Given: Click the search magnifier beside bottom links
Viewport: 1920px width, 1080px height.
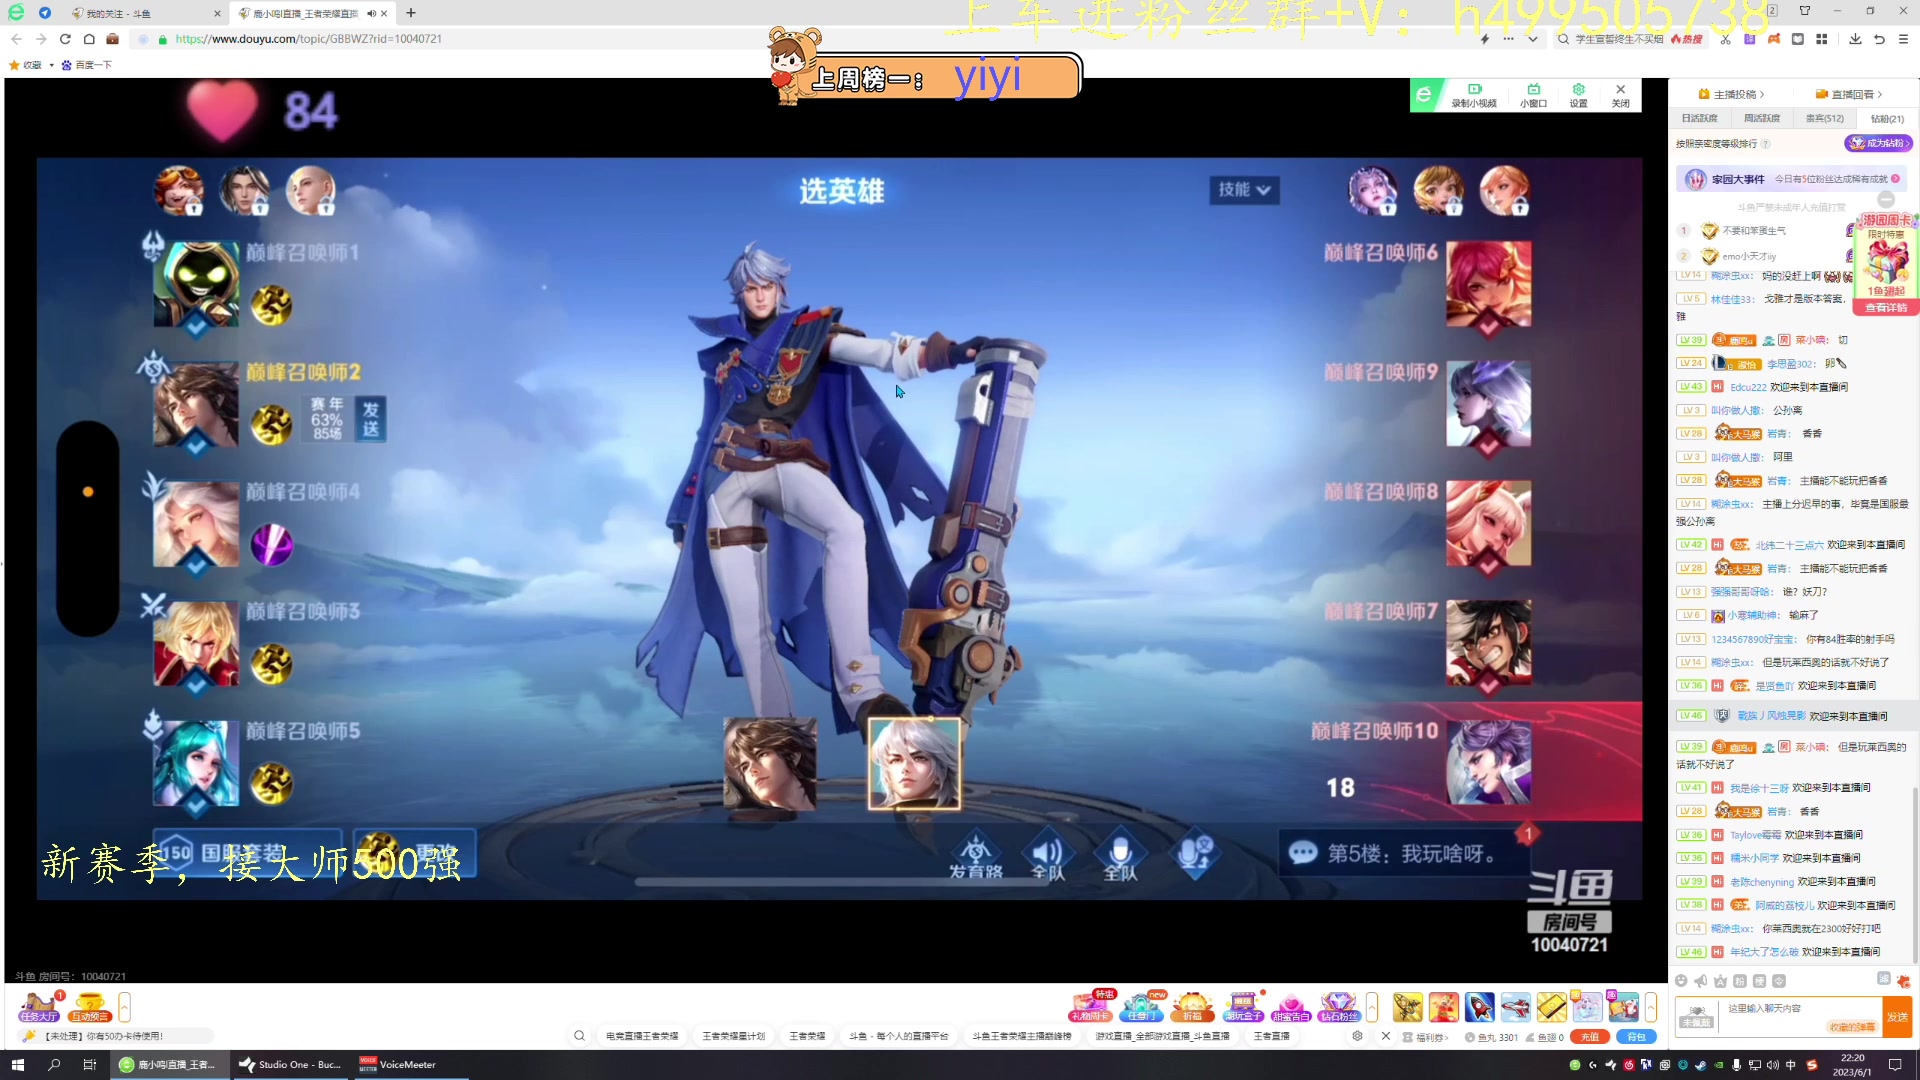Looking at the screenshot, I should [x=579, y=1036].
